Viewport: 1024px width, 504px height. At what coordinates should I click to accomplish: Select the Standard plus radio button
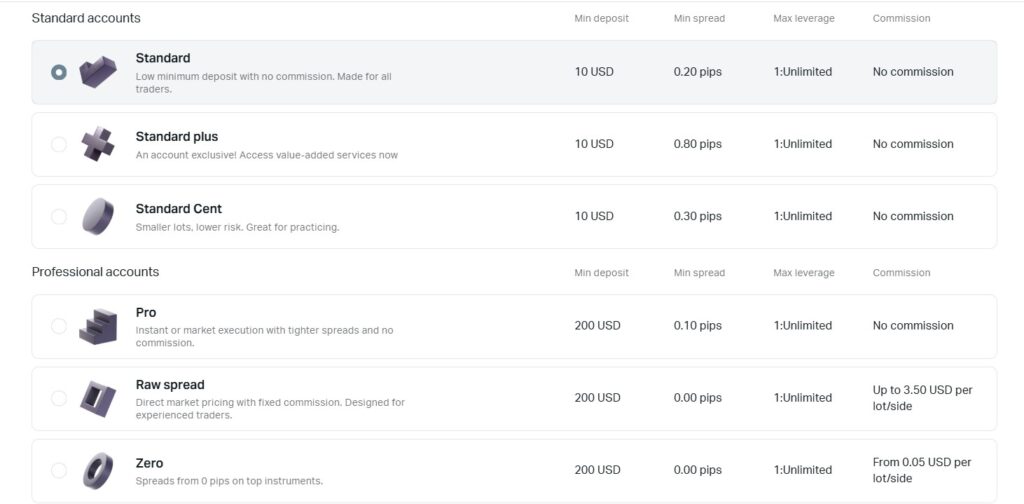pyautogui.click(x=59, y=144)
